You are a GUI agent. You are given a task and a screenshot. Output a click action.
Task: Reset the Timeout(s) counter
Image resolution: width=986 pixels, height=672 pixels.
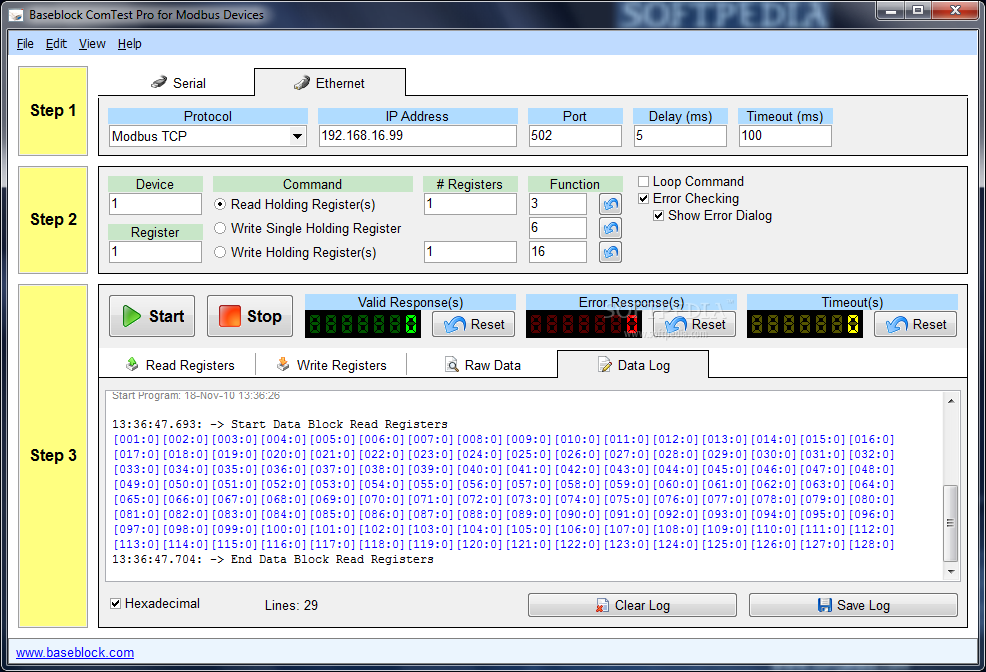point(916,324)
